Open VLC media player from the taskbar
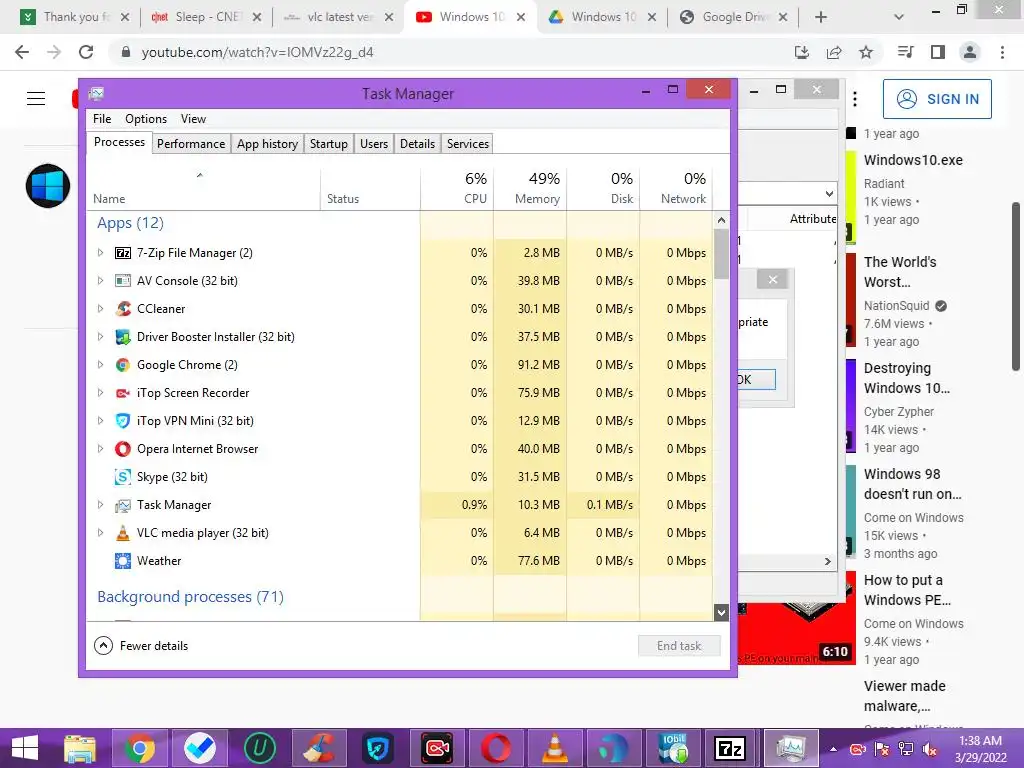This screenshot has height=768, width=1024. click(554, 748)
